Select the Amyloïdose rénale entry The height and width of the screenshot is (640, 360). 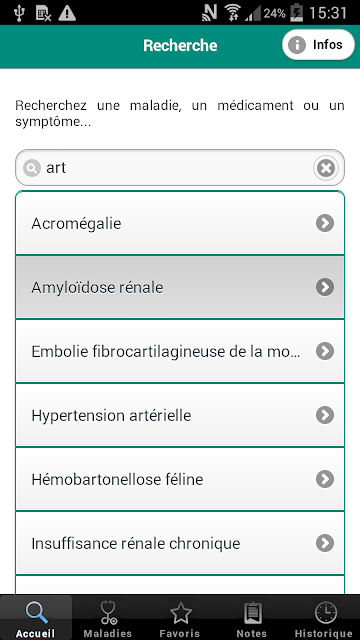(180, 287)
